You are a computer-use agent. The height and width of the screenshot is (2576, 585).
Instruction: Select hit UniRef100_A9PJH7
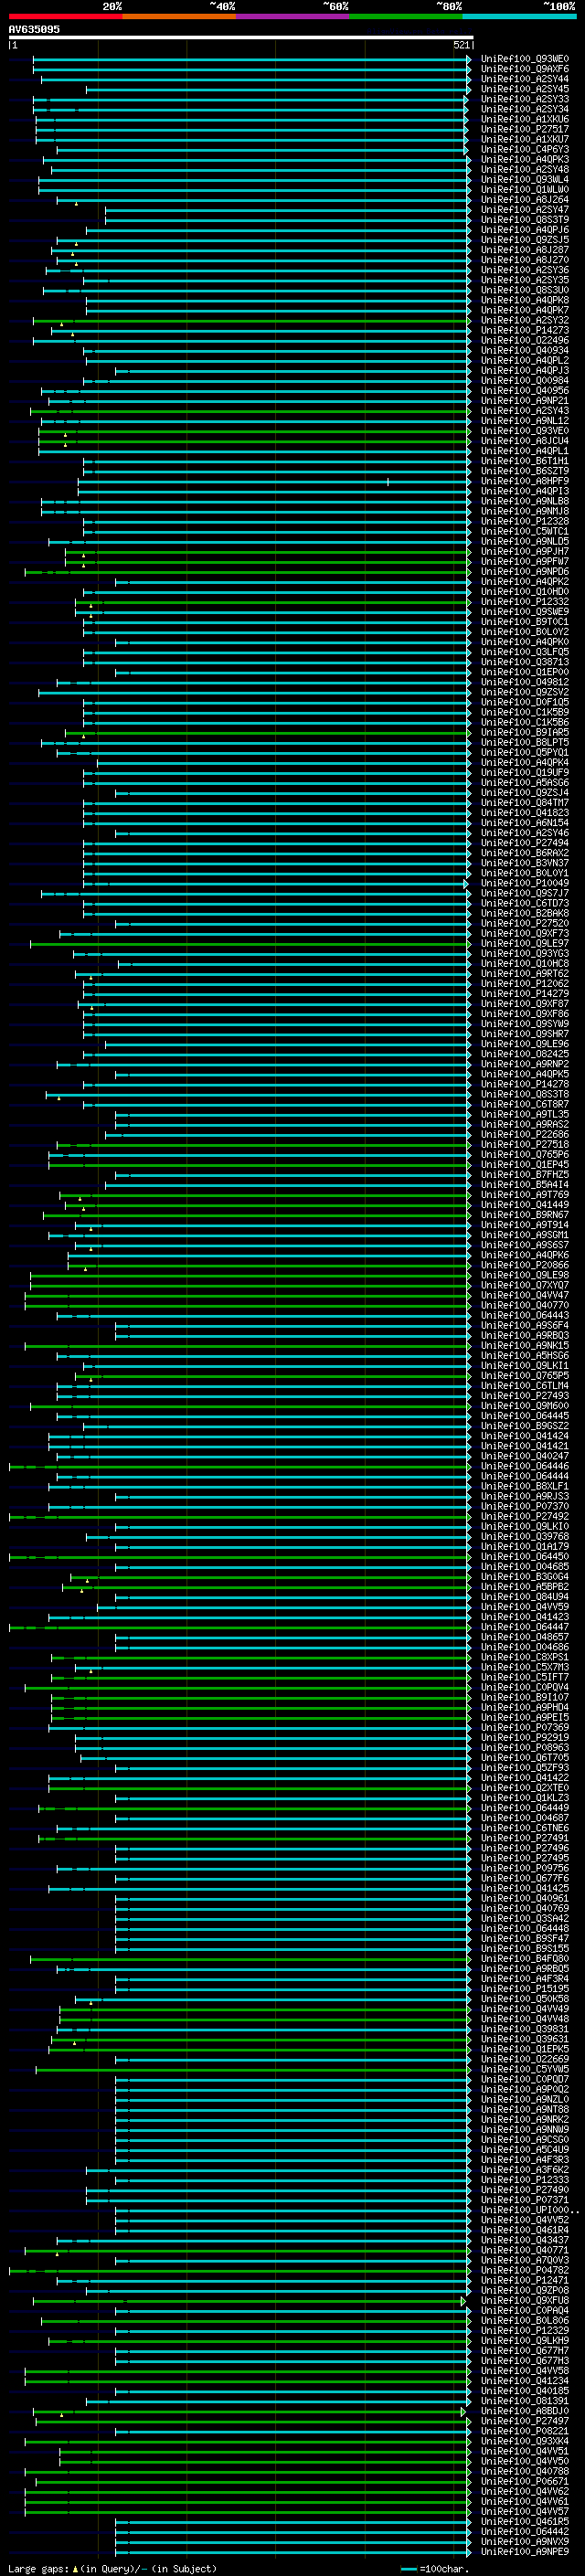tap(525, 551)
